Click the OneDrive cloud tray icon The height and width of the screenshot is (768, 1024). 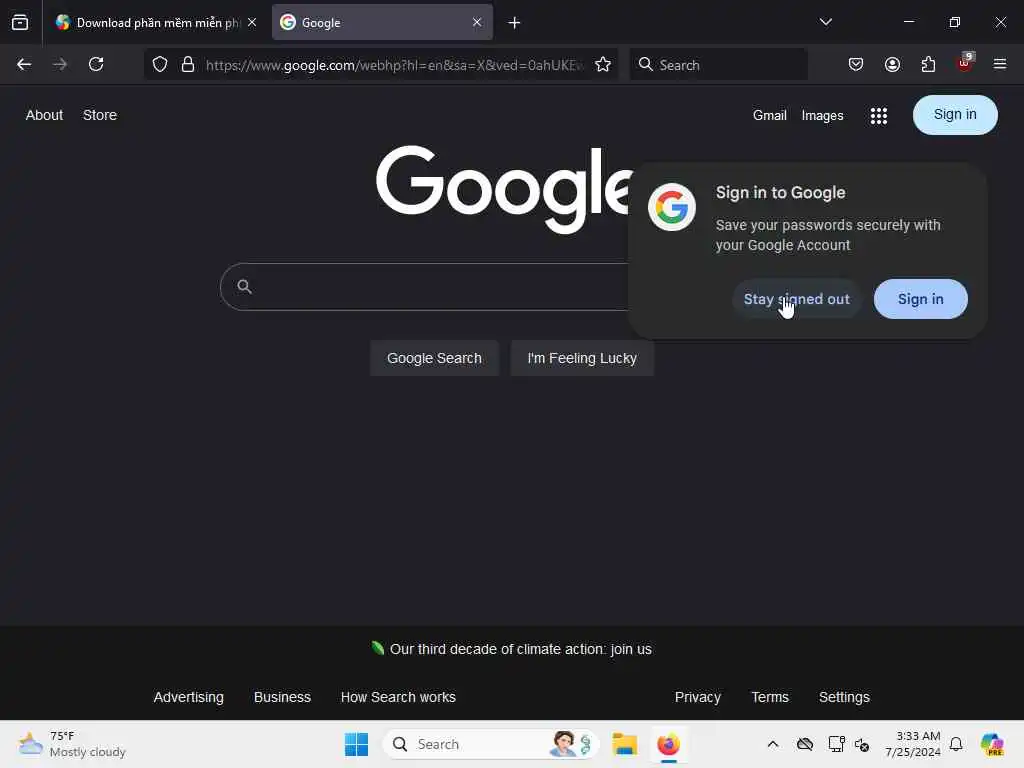pos(805,744)
